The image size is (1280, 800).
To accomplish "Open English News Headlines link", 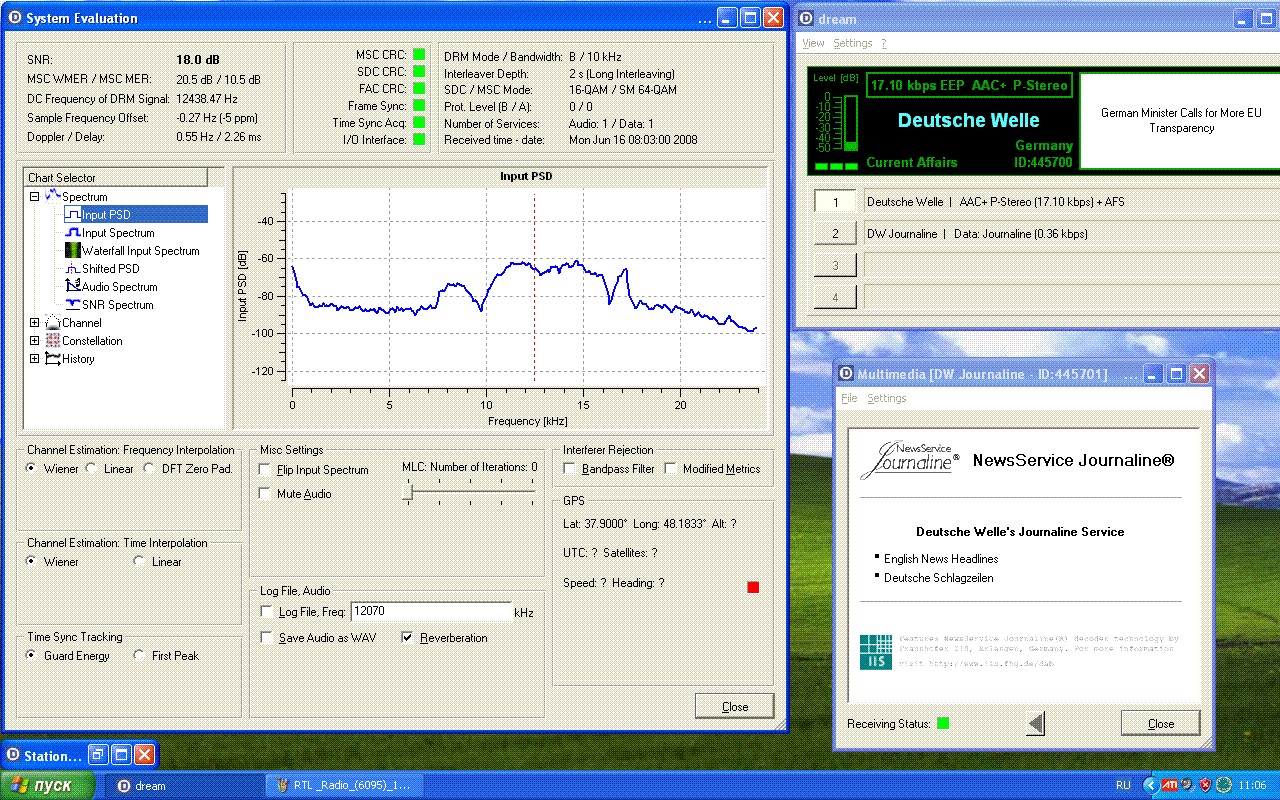I will [941, 559].
